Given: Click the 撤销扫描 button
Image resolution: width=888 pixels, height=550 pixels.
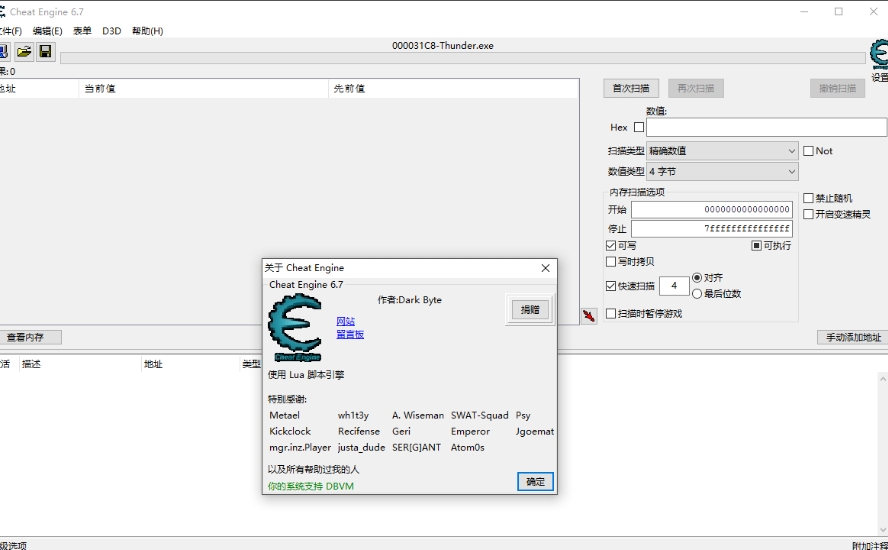Looking at the screenshot, I should coord(837,88).
